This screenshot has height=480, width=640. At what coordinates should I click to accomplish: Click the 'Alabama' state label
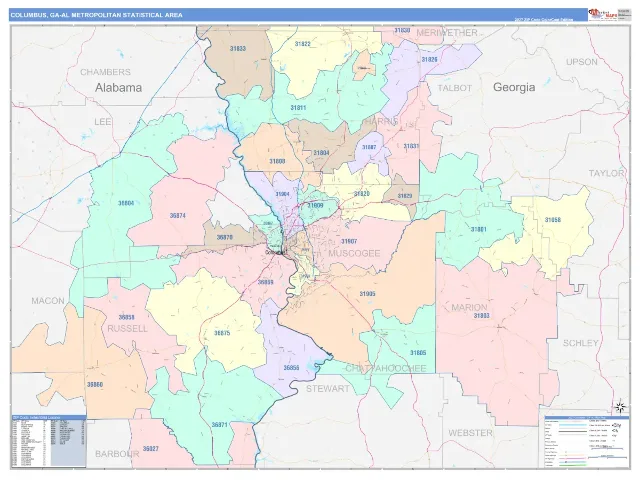[118, 87]
